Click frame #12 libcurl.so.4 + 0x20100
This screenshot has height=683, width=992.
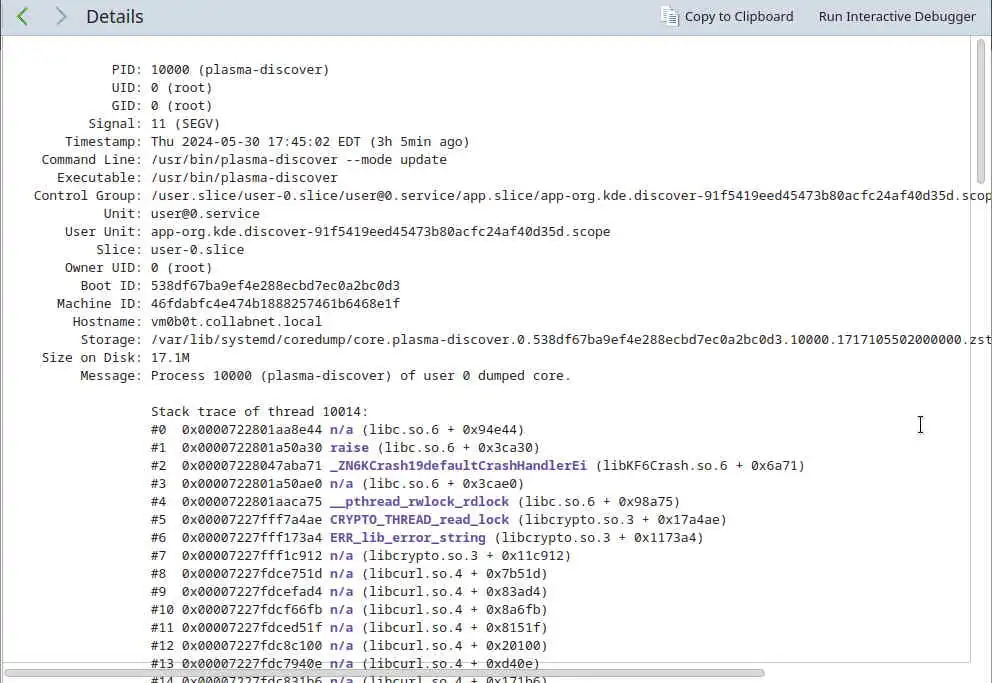454,646
